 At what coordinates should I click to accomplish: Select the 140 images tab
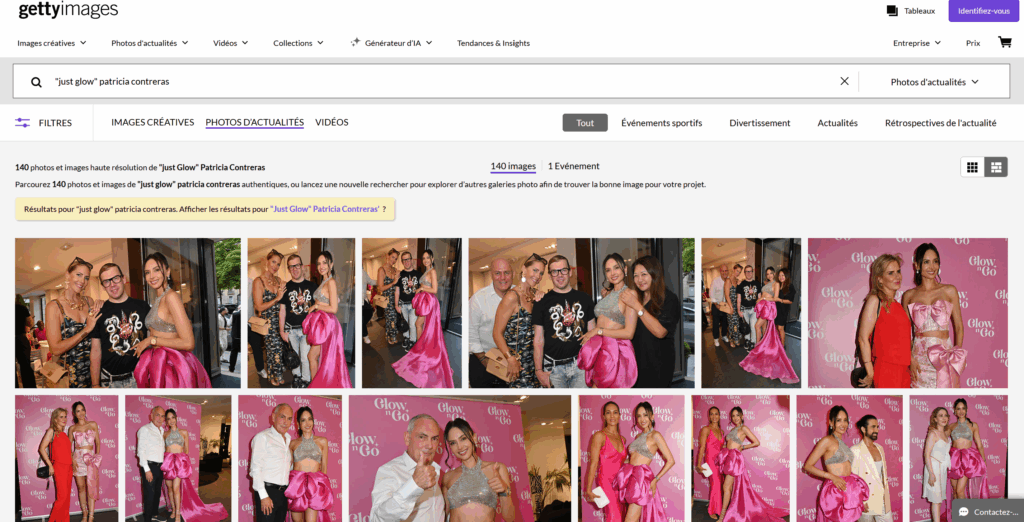(x=513, y=166)
